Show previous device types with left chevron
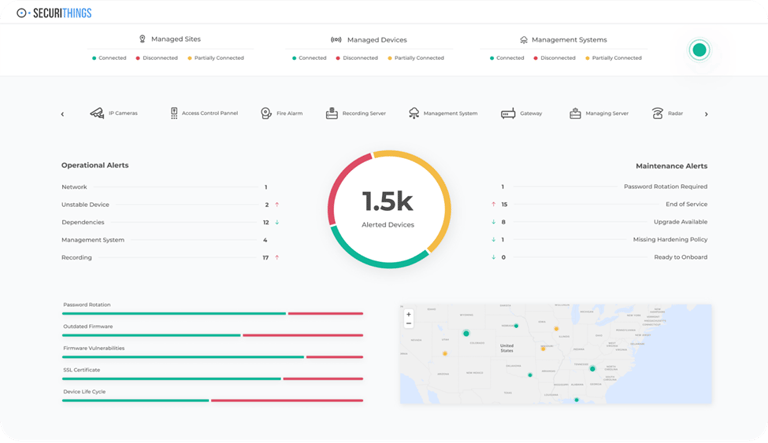This screenshot has height=443, width=768. (x=62, y=114)
